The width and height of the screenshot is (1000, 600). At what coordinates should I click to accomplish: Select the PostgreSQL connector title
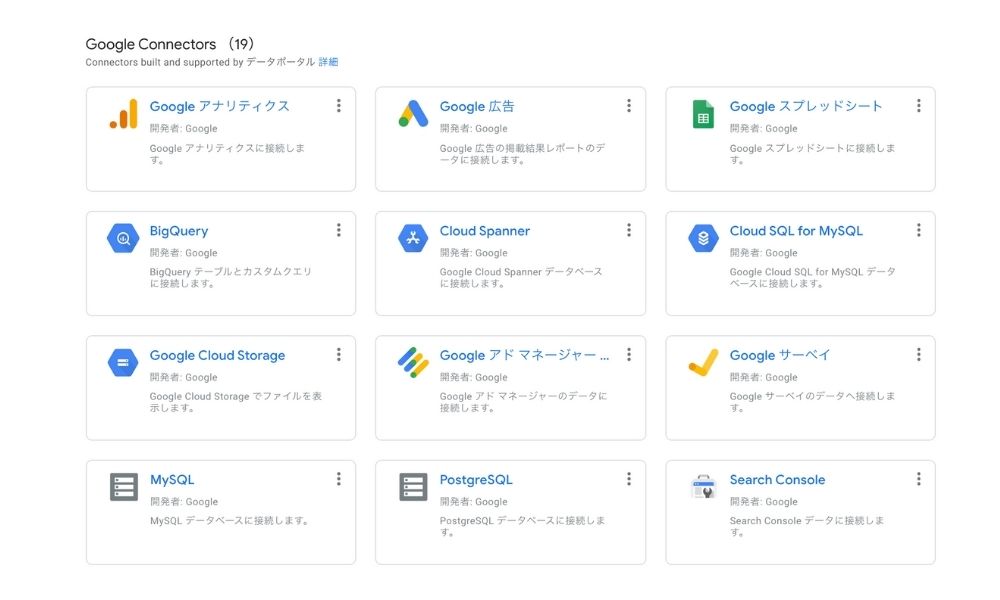click(476, 480)
